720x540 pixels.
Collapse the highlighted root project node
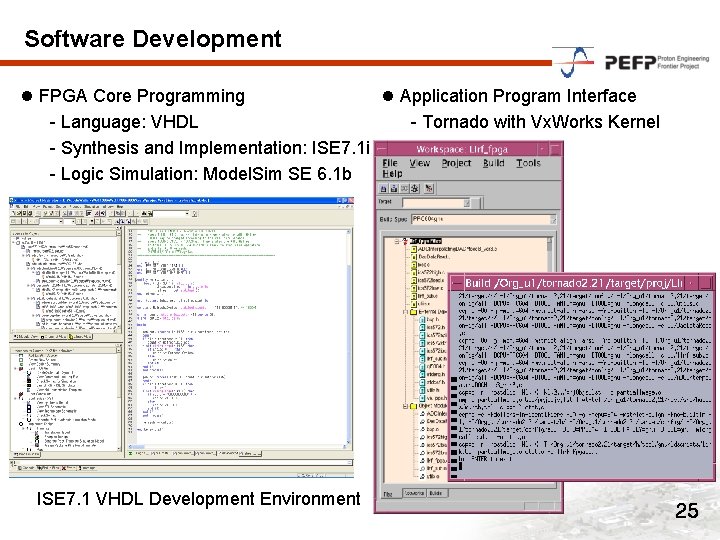click(x=397, y=241)
